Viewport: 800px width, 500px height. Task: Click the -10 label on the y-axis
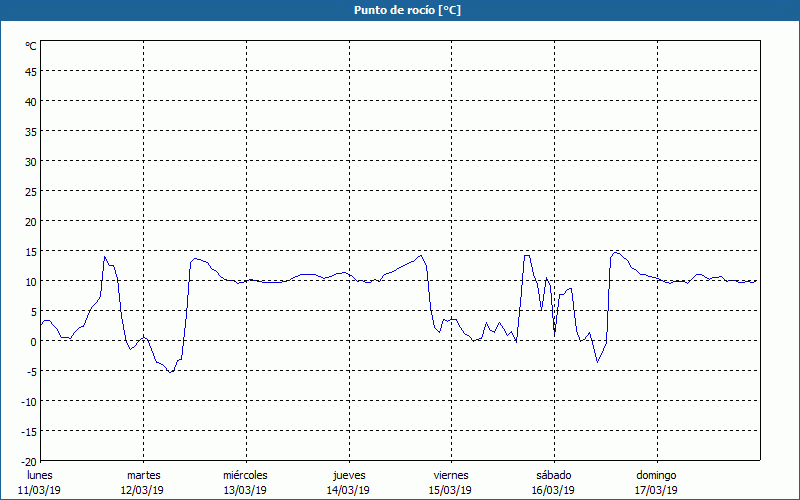[x=29, y=401]
